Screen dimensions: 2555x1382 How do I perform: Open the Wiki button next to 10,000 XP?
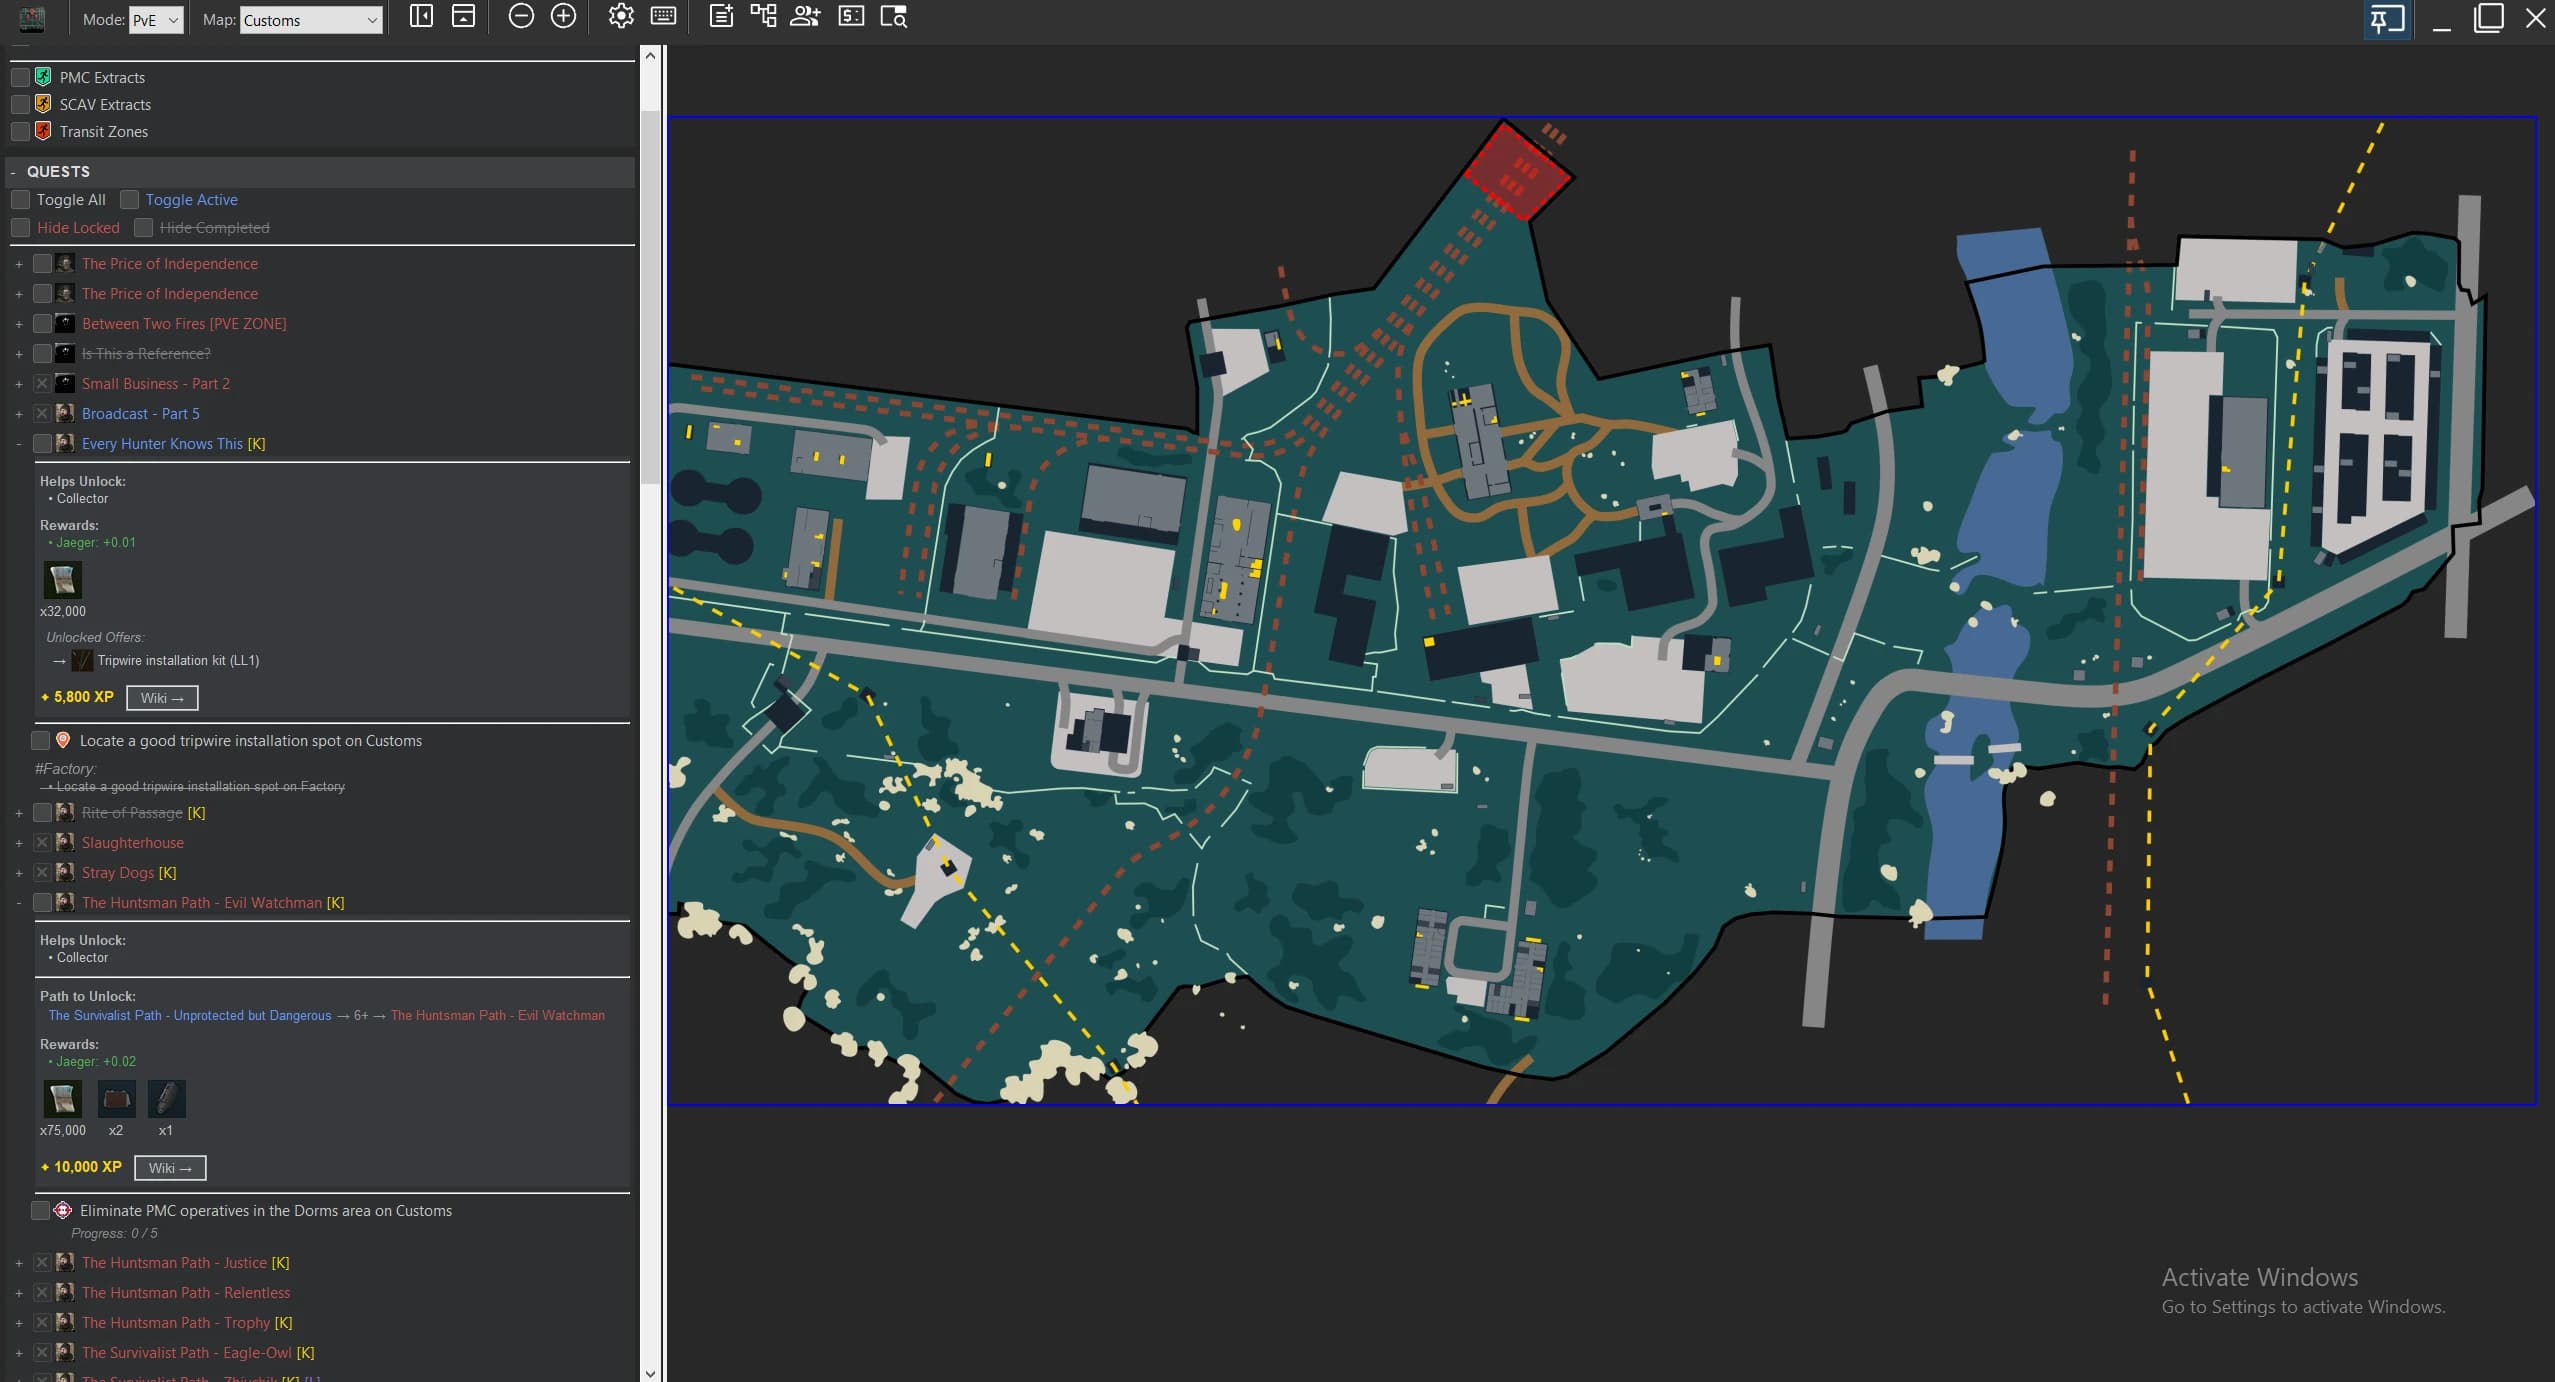click(x=170, y=1168)
